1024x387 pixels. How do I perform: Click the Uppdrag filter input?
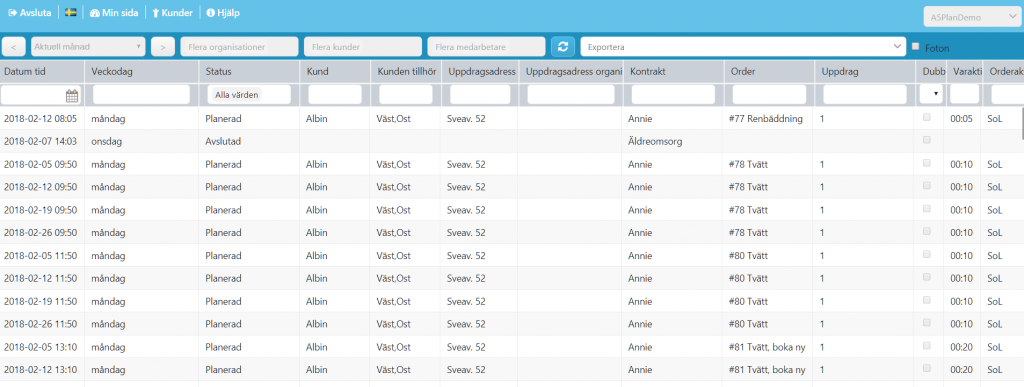point(865,95)
